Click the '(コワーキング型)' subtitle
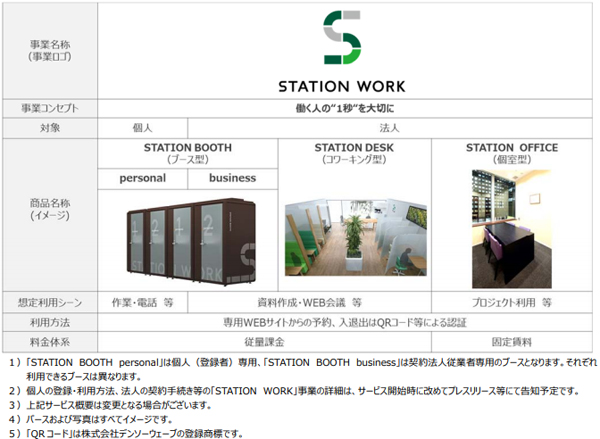The image size is (600, 439). pos(354,160)
